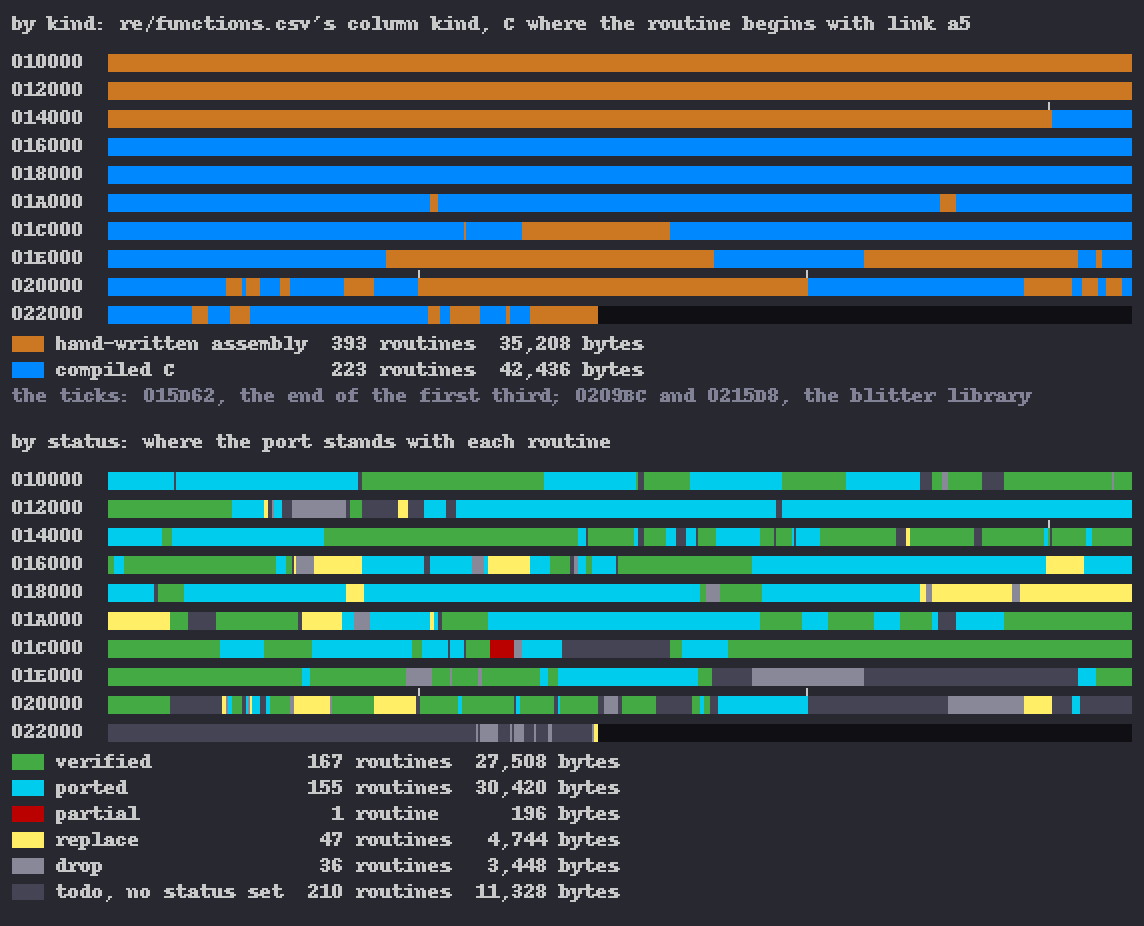This screenshot has width=1144, height=926.
Task: Click address 018000 in the by-status chart
Action: 47,592
